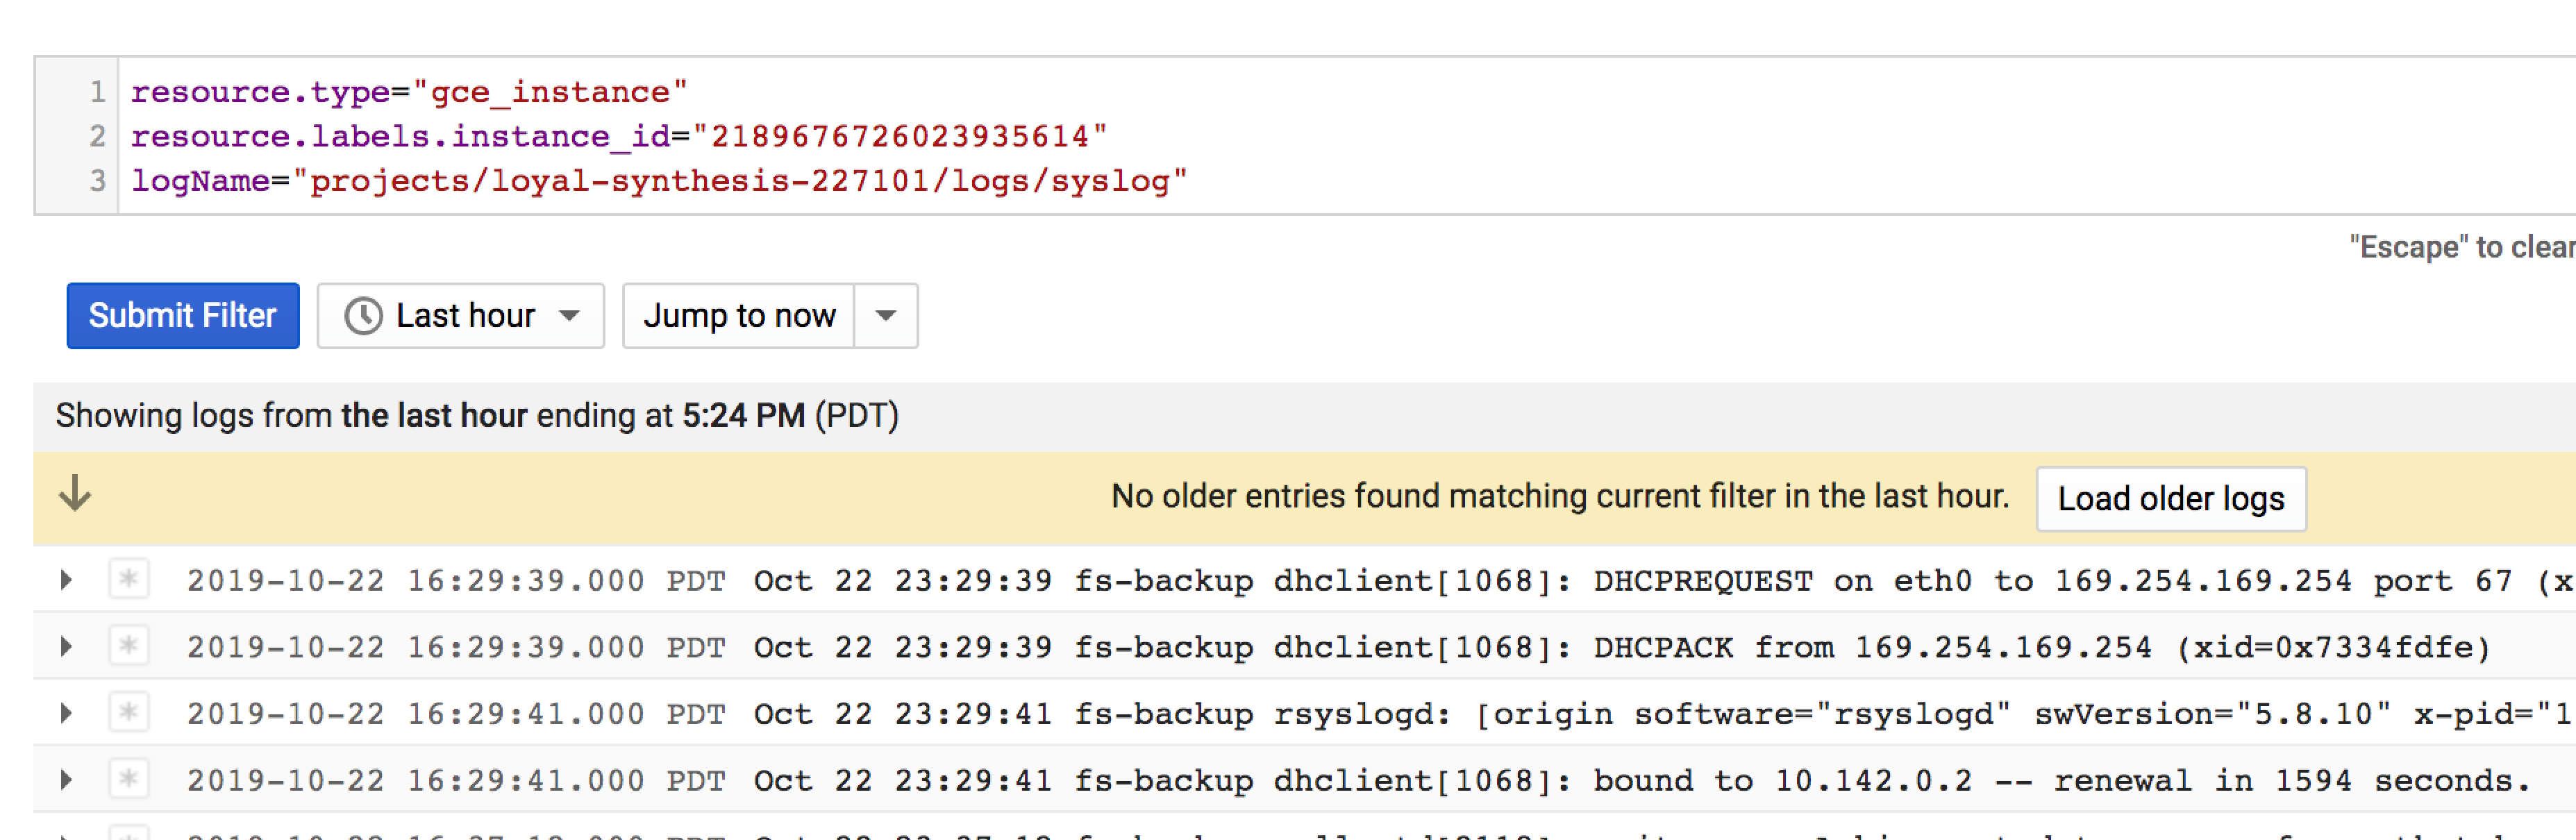The image size is (2576, 840).
Task: Click the clock icon in Last hour
Action: (363, 316)
